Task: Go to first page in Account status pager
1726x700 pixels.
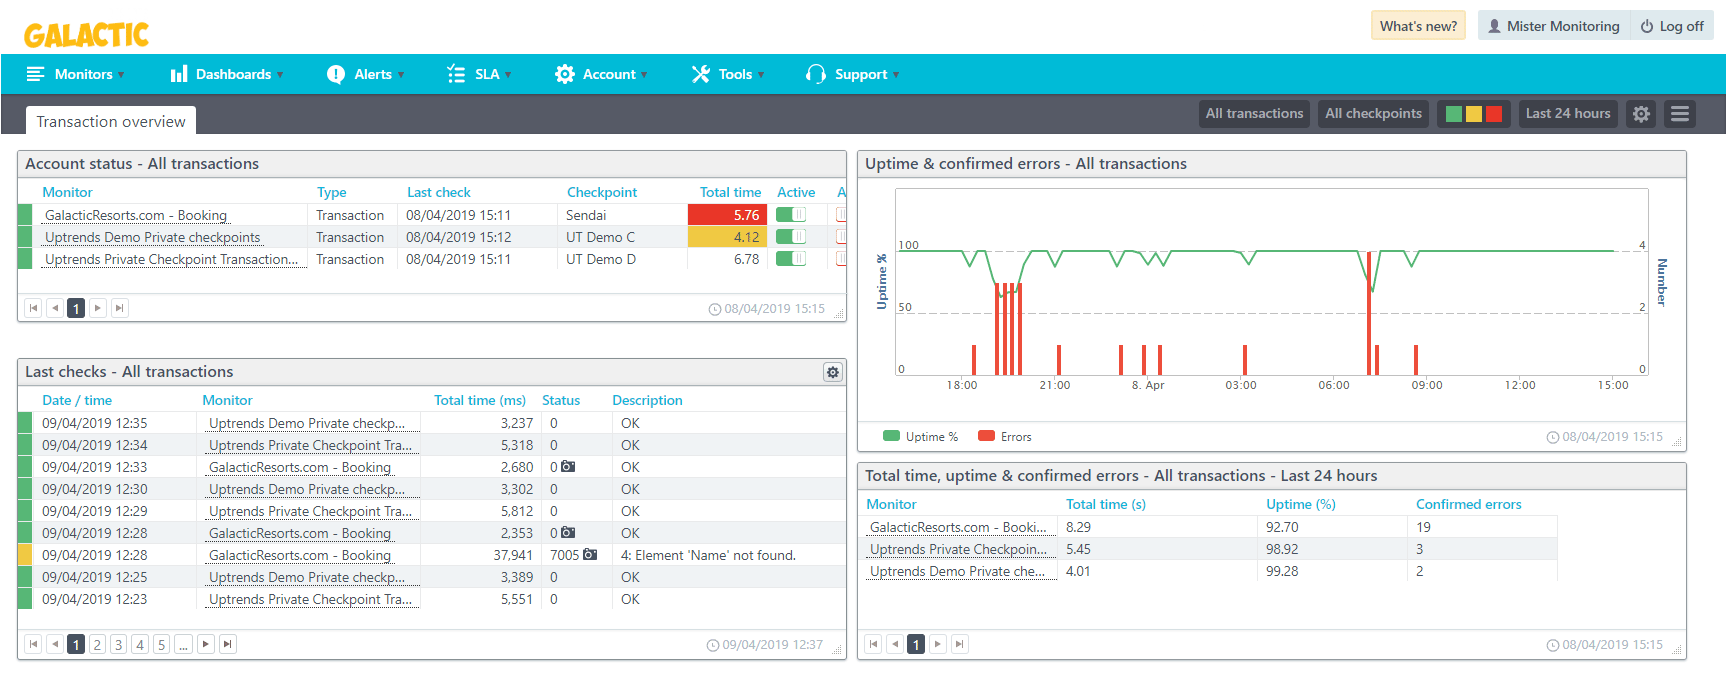Action: 33,308
